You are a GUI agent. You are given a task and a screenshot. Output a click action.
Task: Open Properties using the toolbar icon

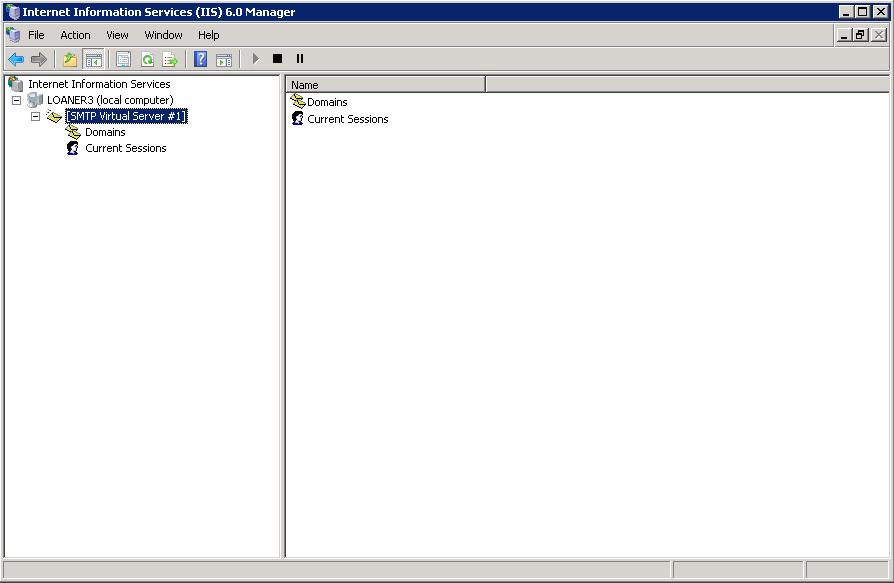coord(122,59)
